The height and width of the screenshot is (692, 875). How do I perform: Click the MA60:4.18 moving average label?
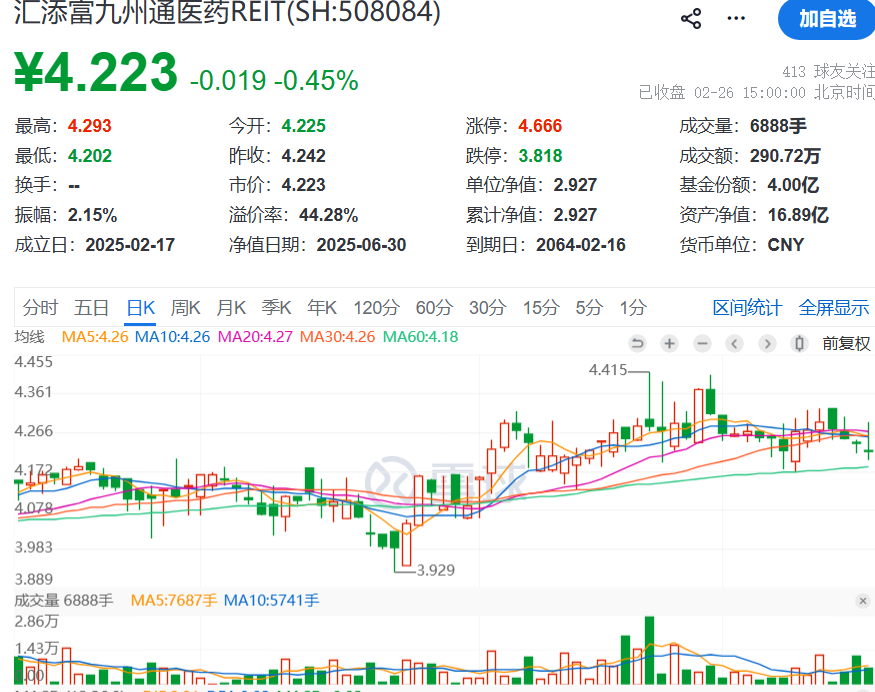click(420, 337)
